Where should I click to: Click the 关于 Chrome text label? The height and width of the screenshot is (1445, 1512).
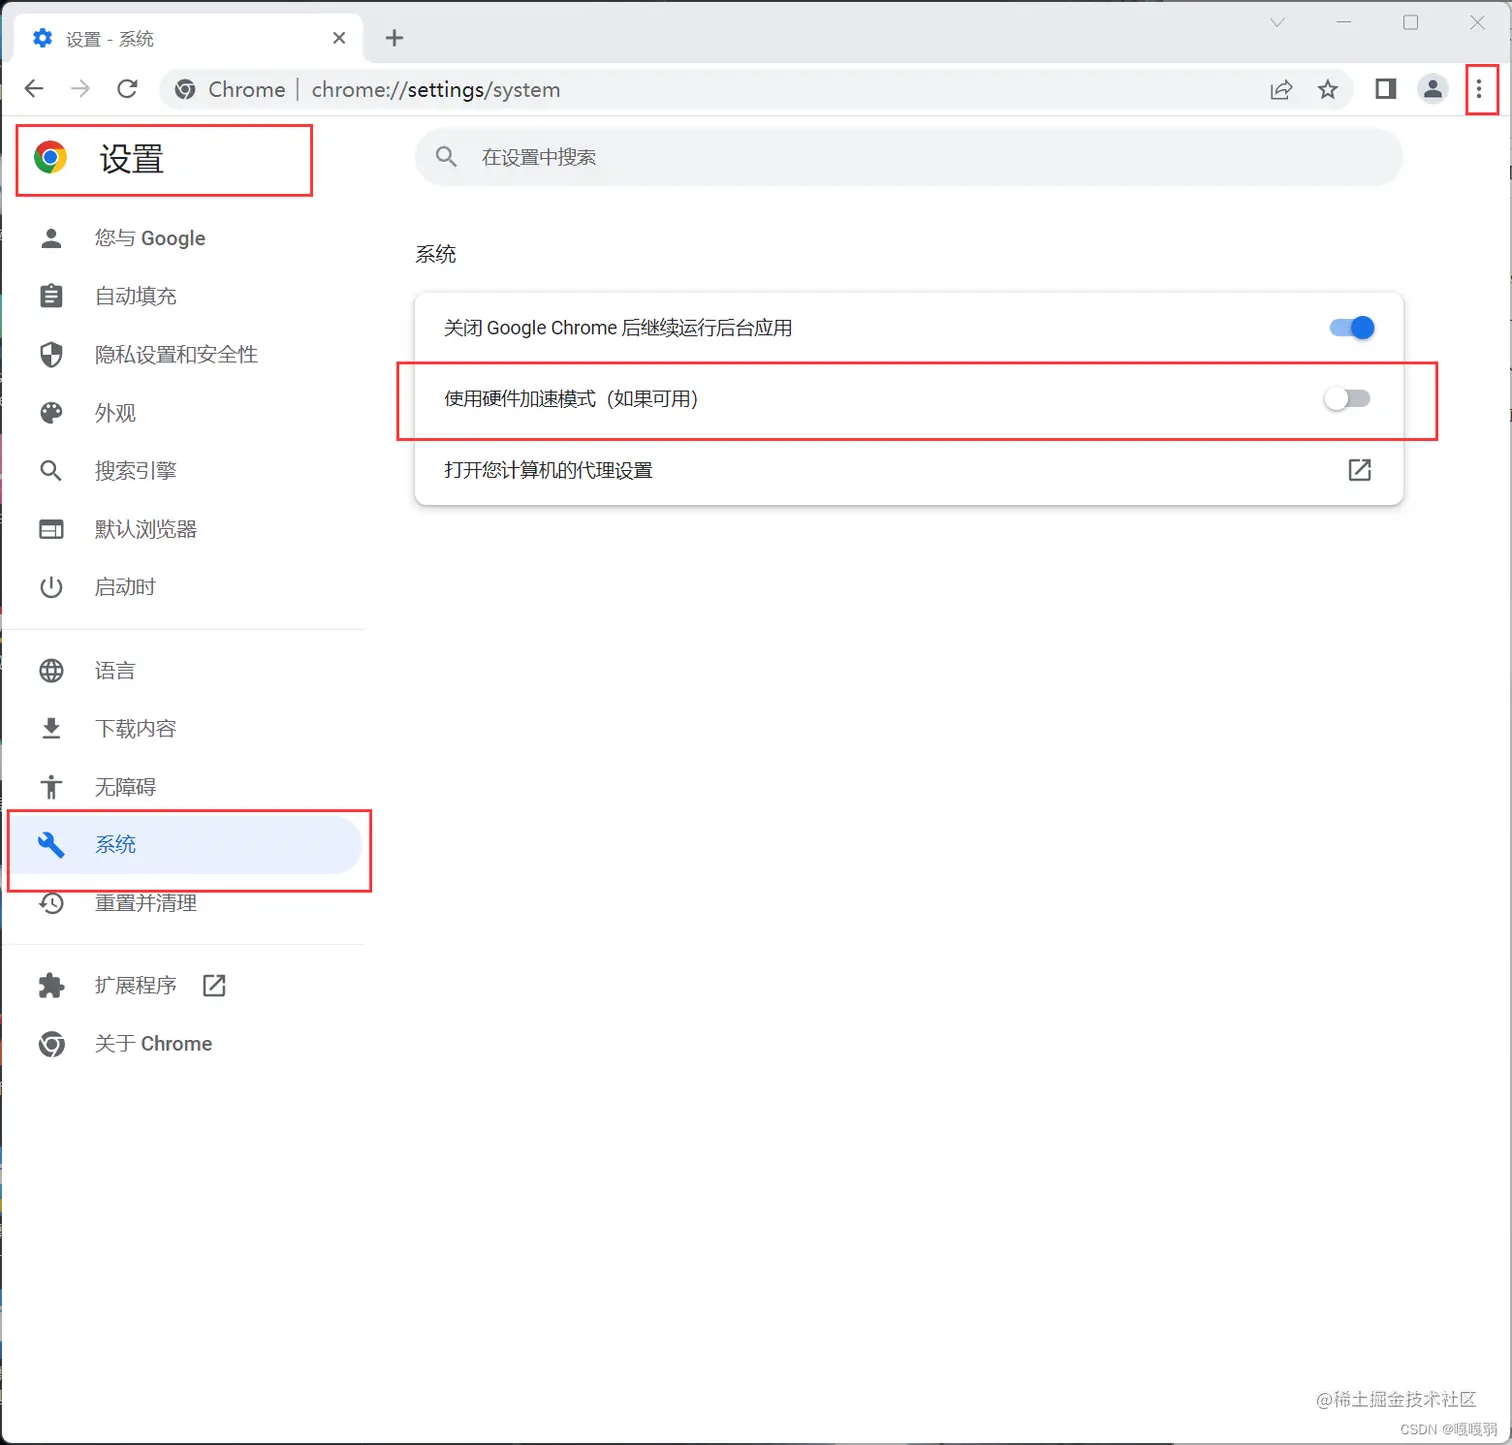tap(153, 1044)
